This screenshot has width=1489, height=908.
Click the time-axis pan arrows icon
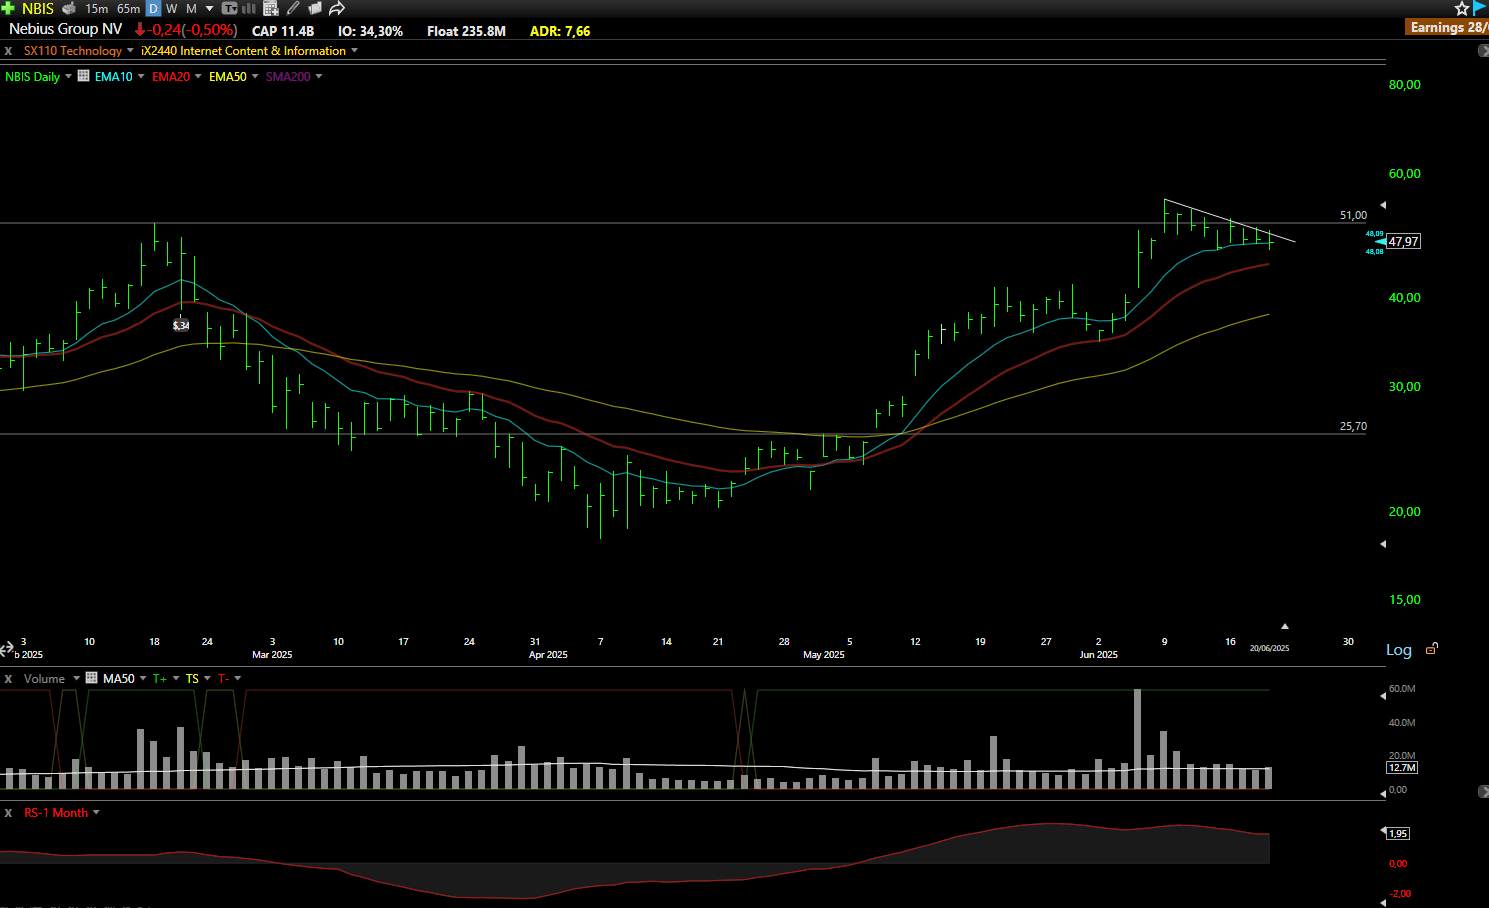click(7, 649)
